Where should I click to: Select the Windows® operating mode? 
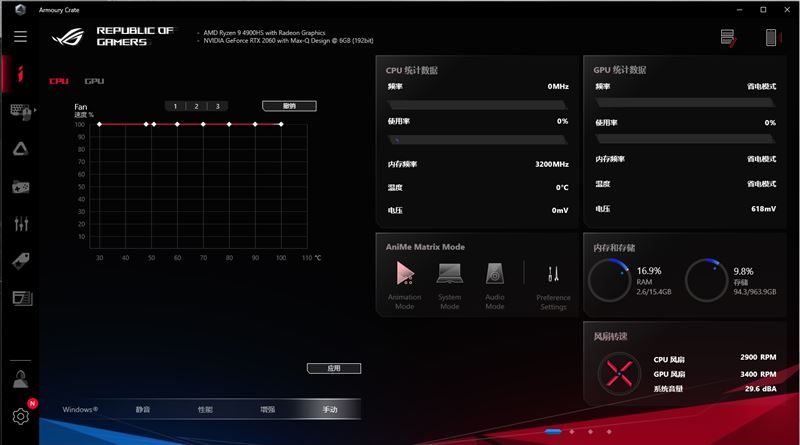[80, 409]
